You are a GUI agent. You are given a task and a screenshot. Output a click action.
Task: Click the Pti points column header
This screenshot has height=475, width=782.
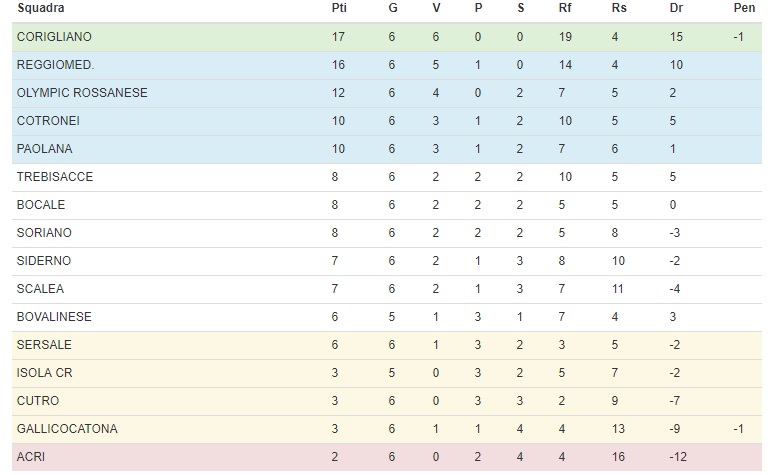point(339,8)
